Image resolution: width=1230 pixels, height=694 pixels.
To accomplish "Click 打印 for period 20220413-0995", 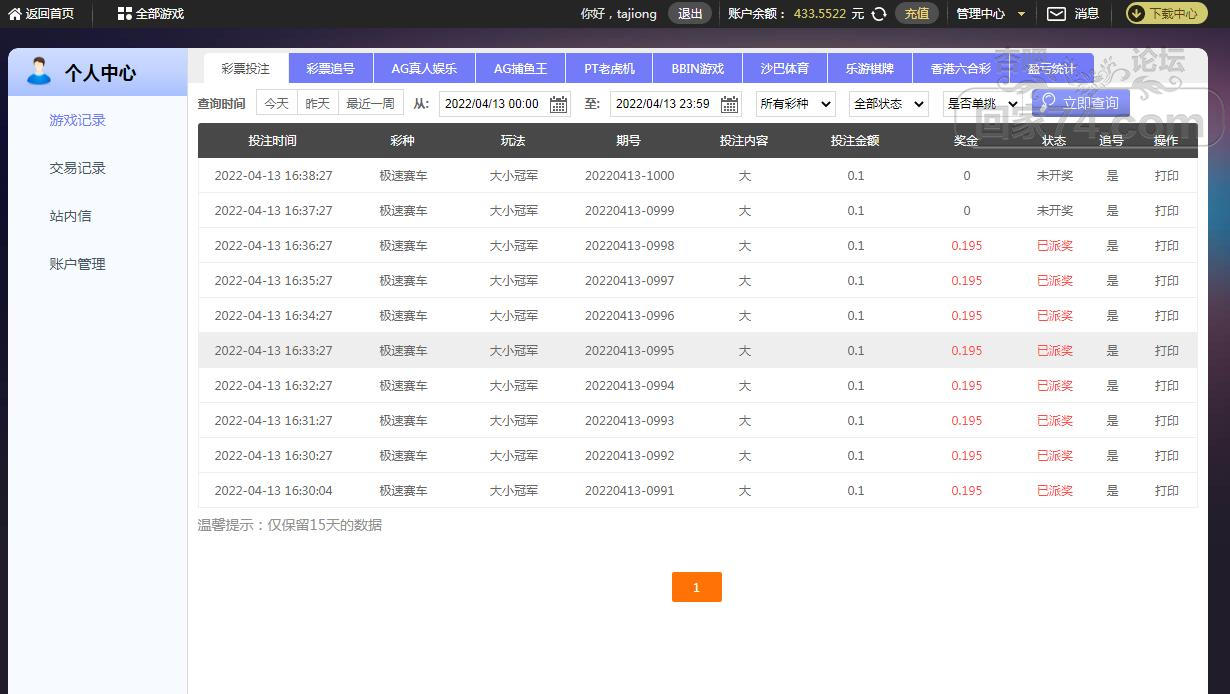I will [x=1167, y=351].
